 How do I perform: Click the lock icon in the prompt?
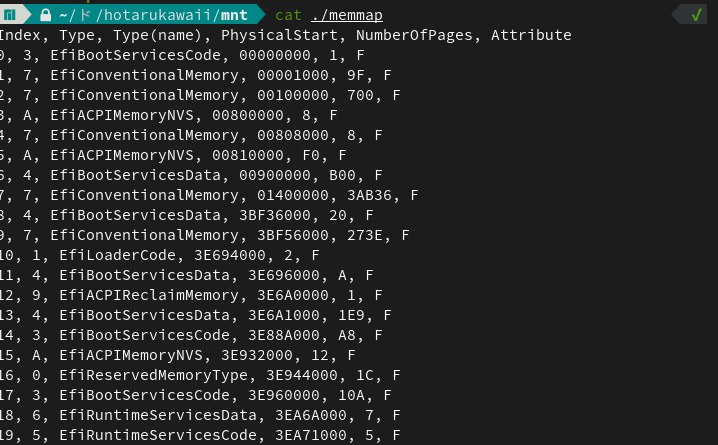tap(46, 14)
